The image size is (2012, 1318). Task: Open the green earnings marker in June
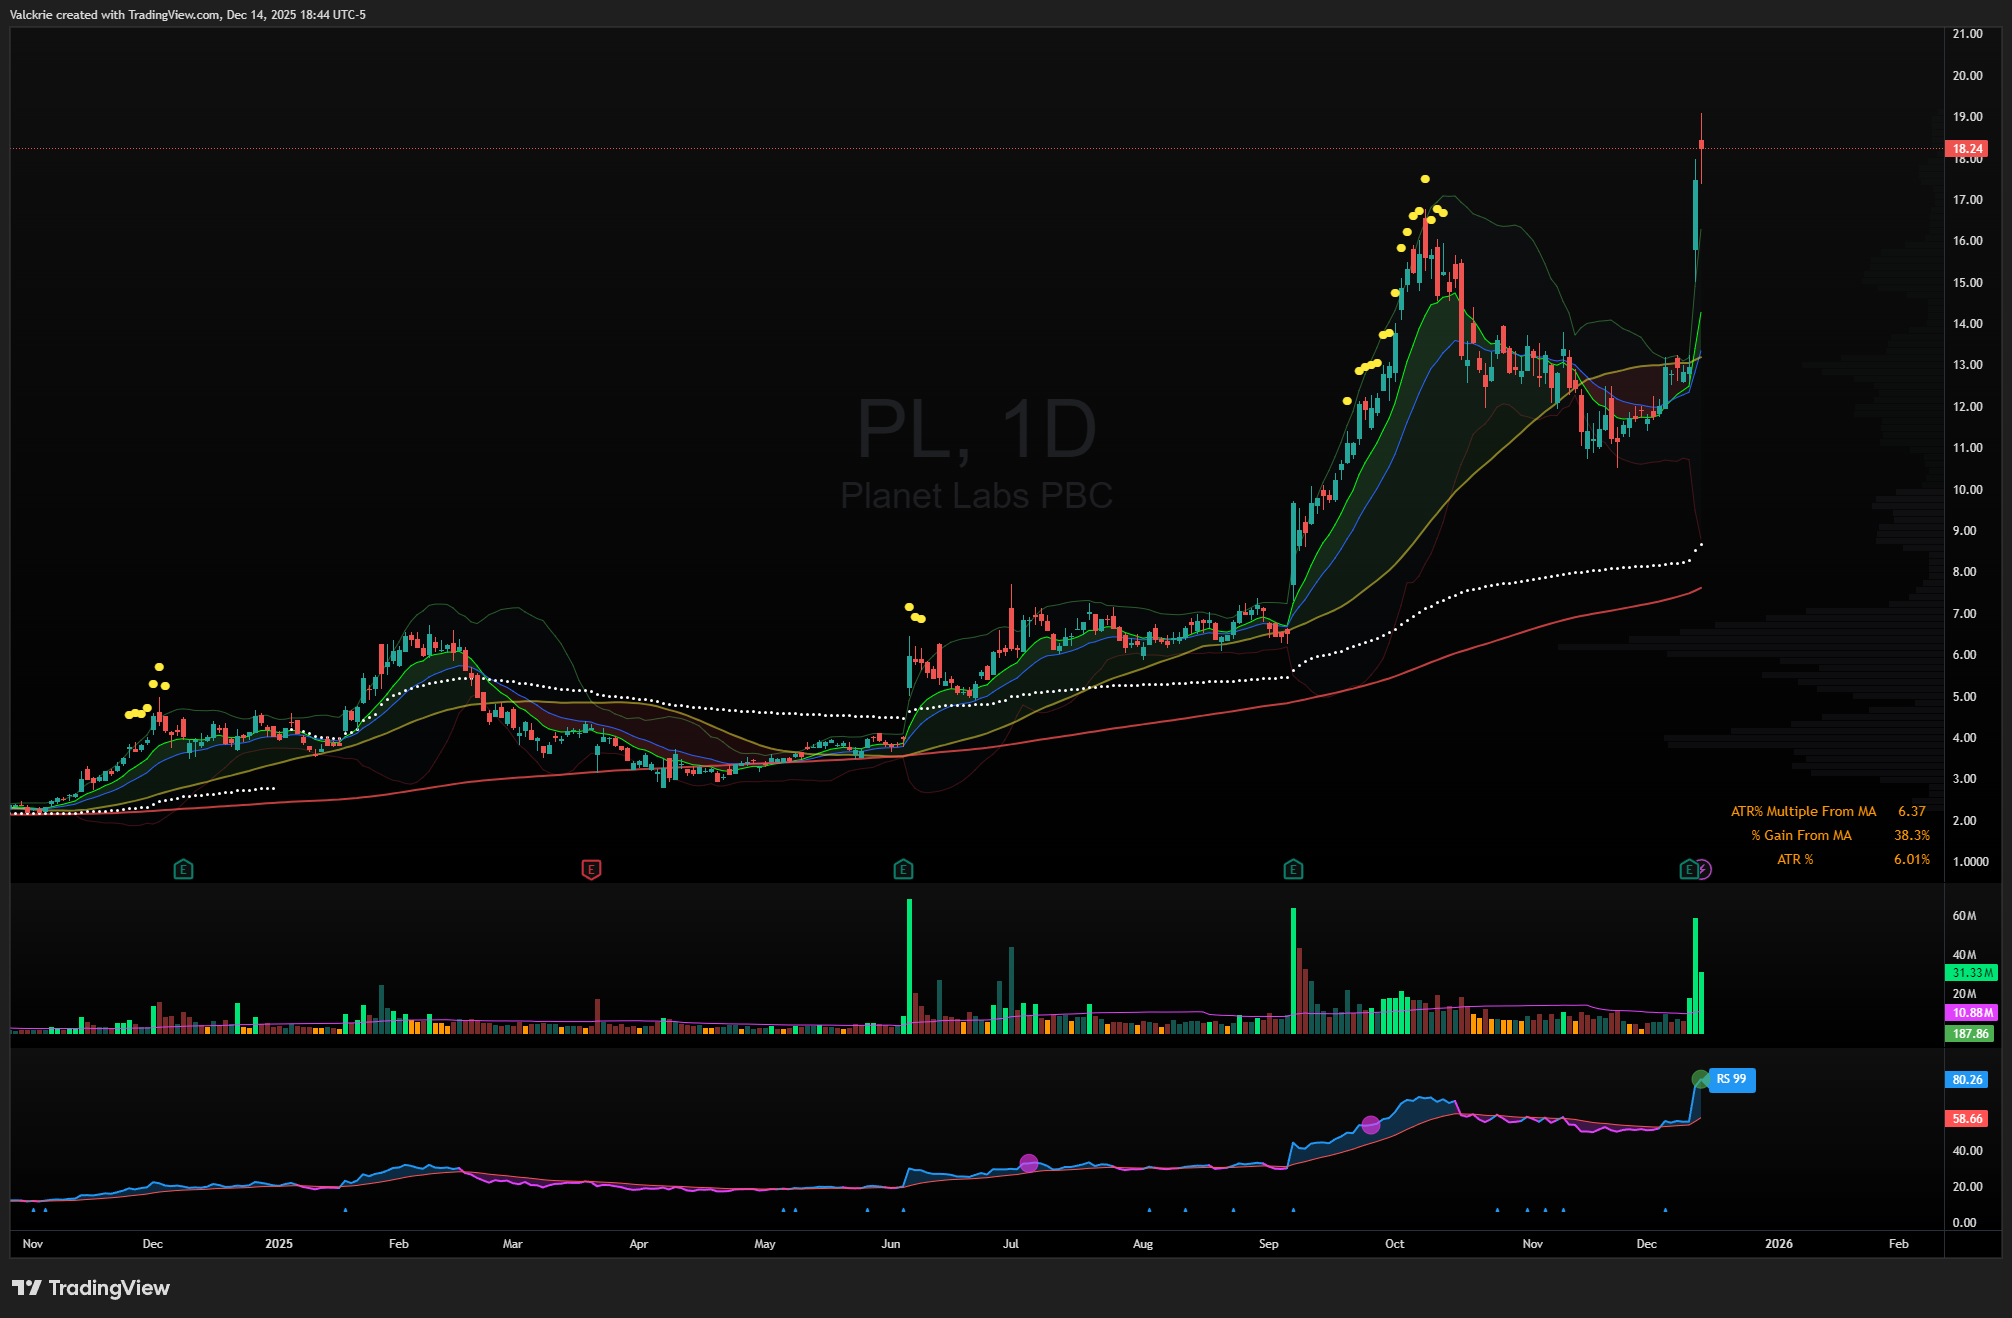(x=903, y=869)
